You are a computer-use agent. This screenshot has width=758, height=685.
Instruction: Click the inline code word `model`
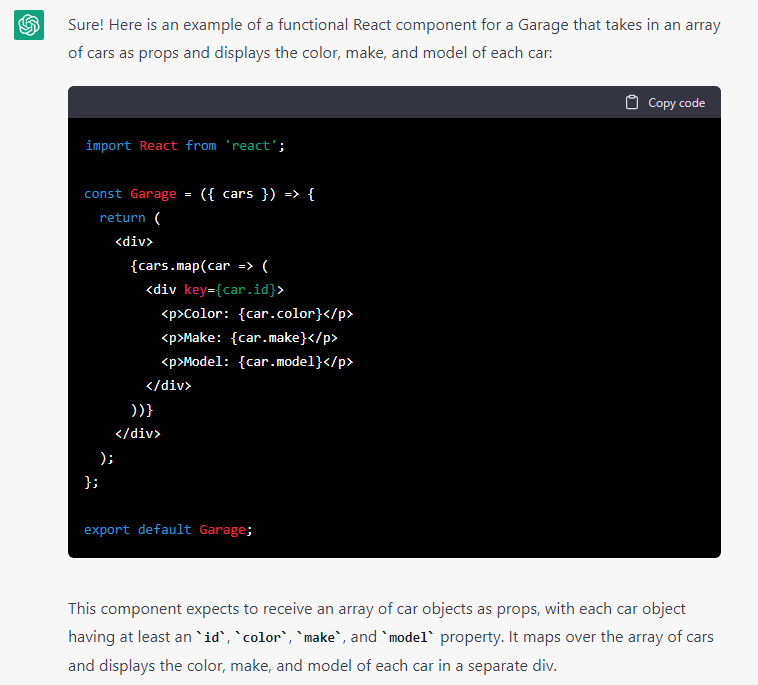click(x=408, y=638)
